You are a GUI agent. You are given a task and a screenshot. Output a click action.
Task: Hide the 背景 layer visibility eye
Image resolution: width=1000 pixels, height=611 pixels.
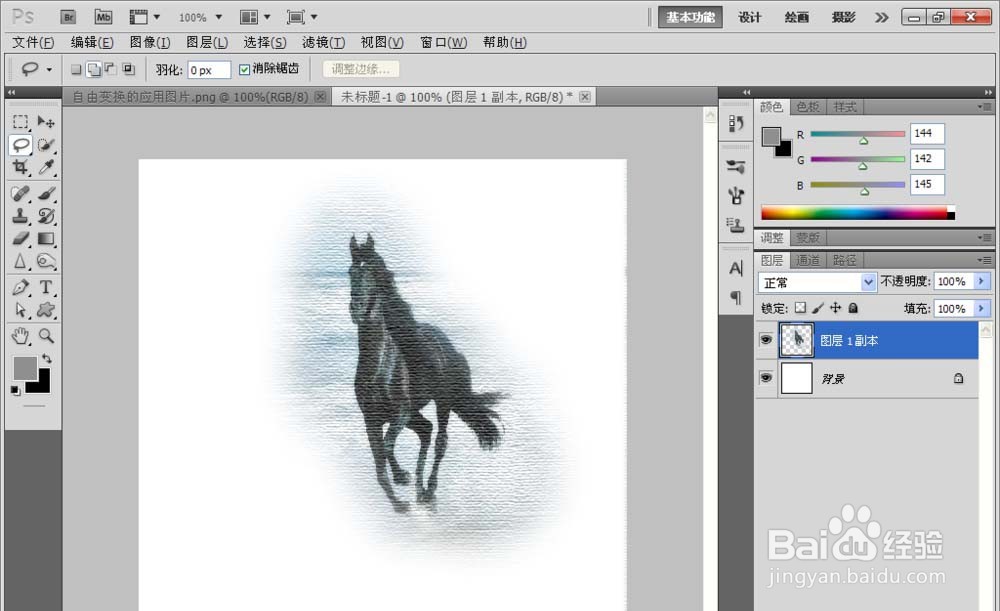766,378
